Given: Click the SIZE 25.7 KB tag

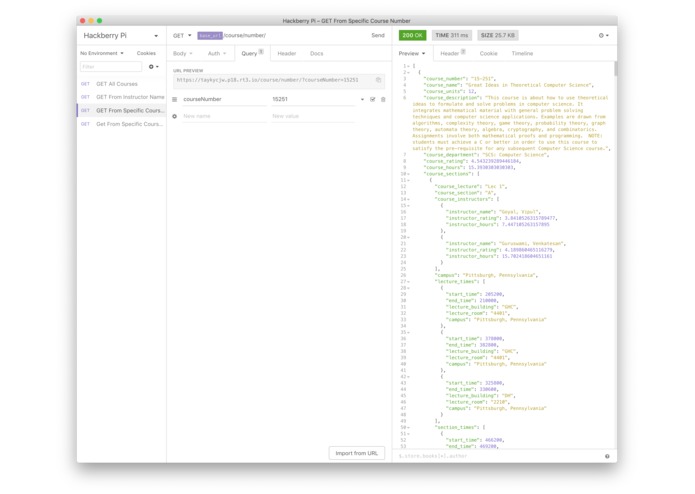Looking at the screenshot, I should [x=498, y=35].
